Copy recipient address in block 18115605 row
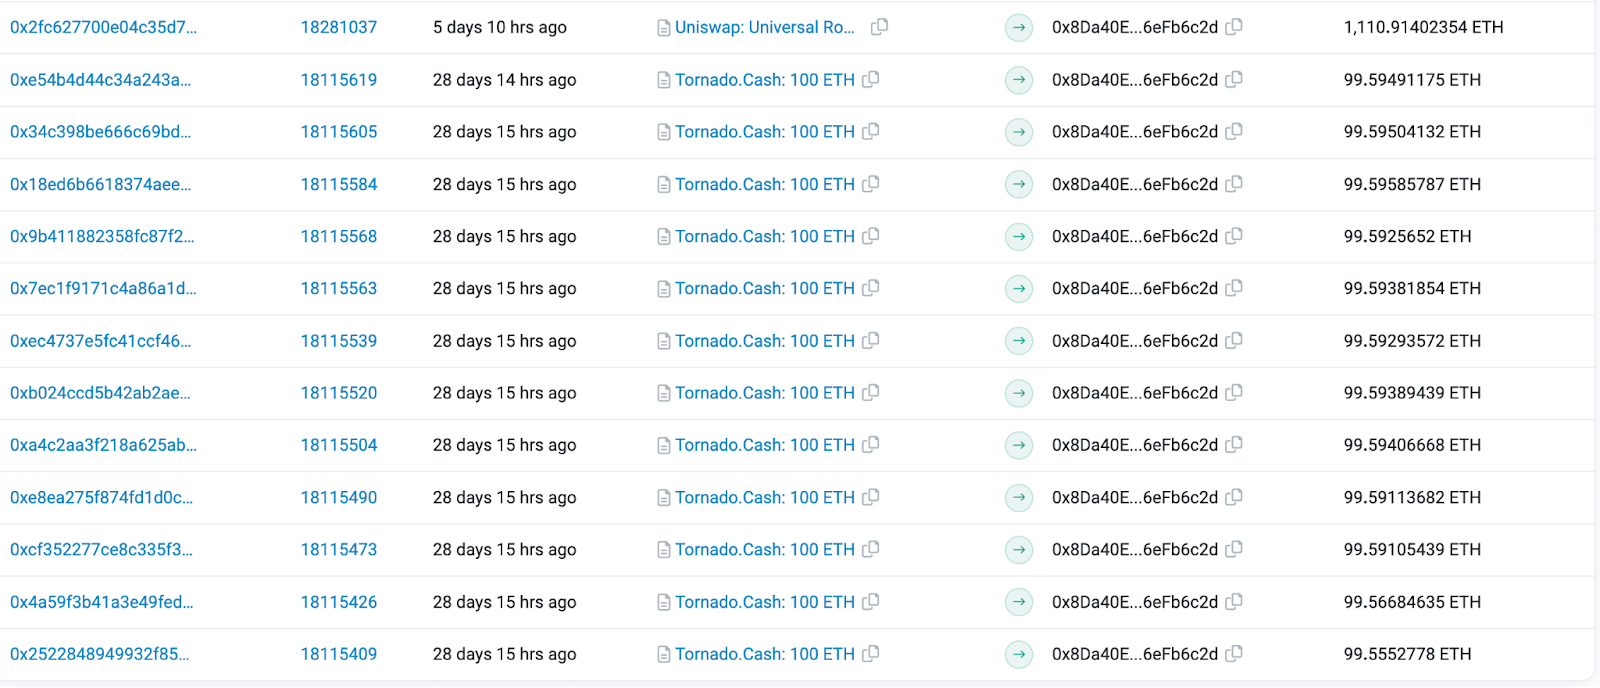The width and height of the screenshot is (1600, 688). [x=1234, y=132]
